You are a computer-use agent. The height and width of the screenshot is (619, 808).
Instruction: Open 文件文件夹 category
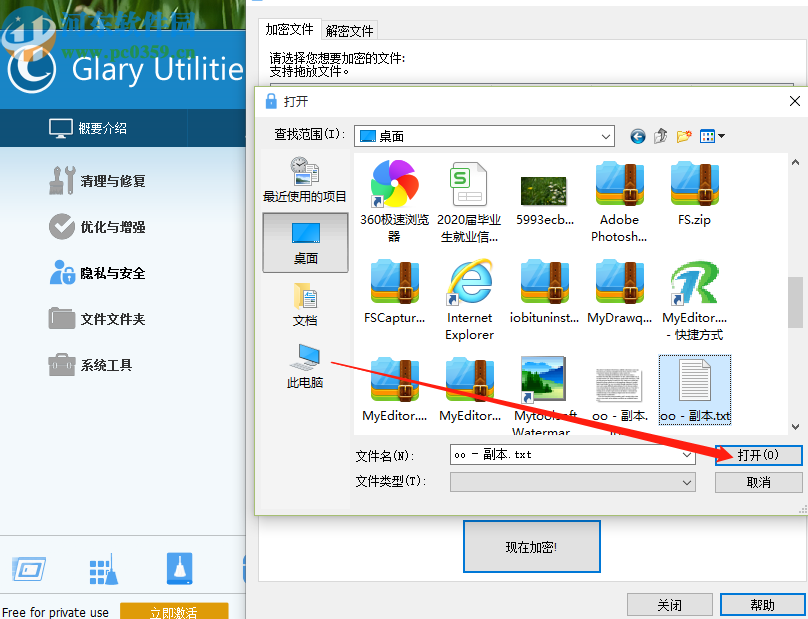98,319
